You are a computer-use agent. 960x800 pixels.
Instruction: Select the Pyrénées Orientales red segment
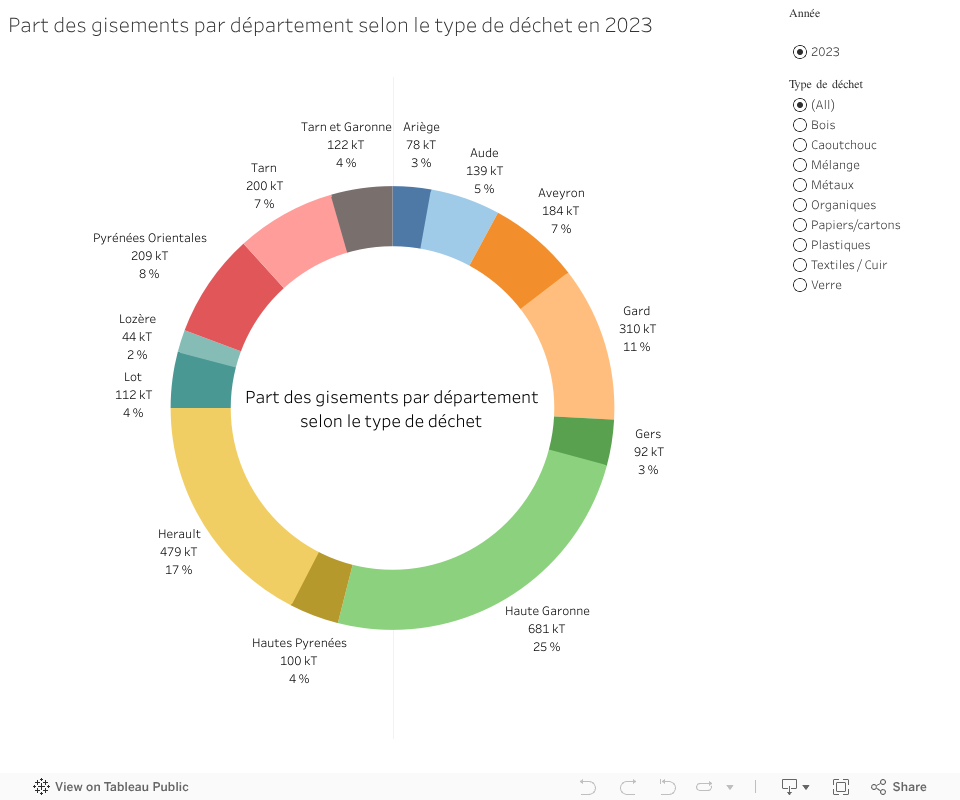tap(233, 298)
